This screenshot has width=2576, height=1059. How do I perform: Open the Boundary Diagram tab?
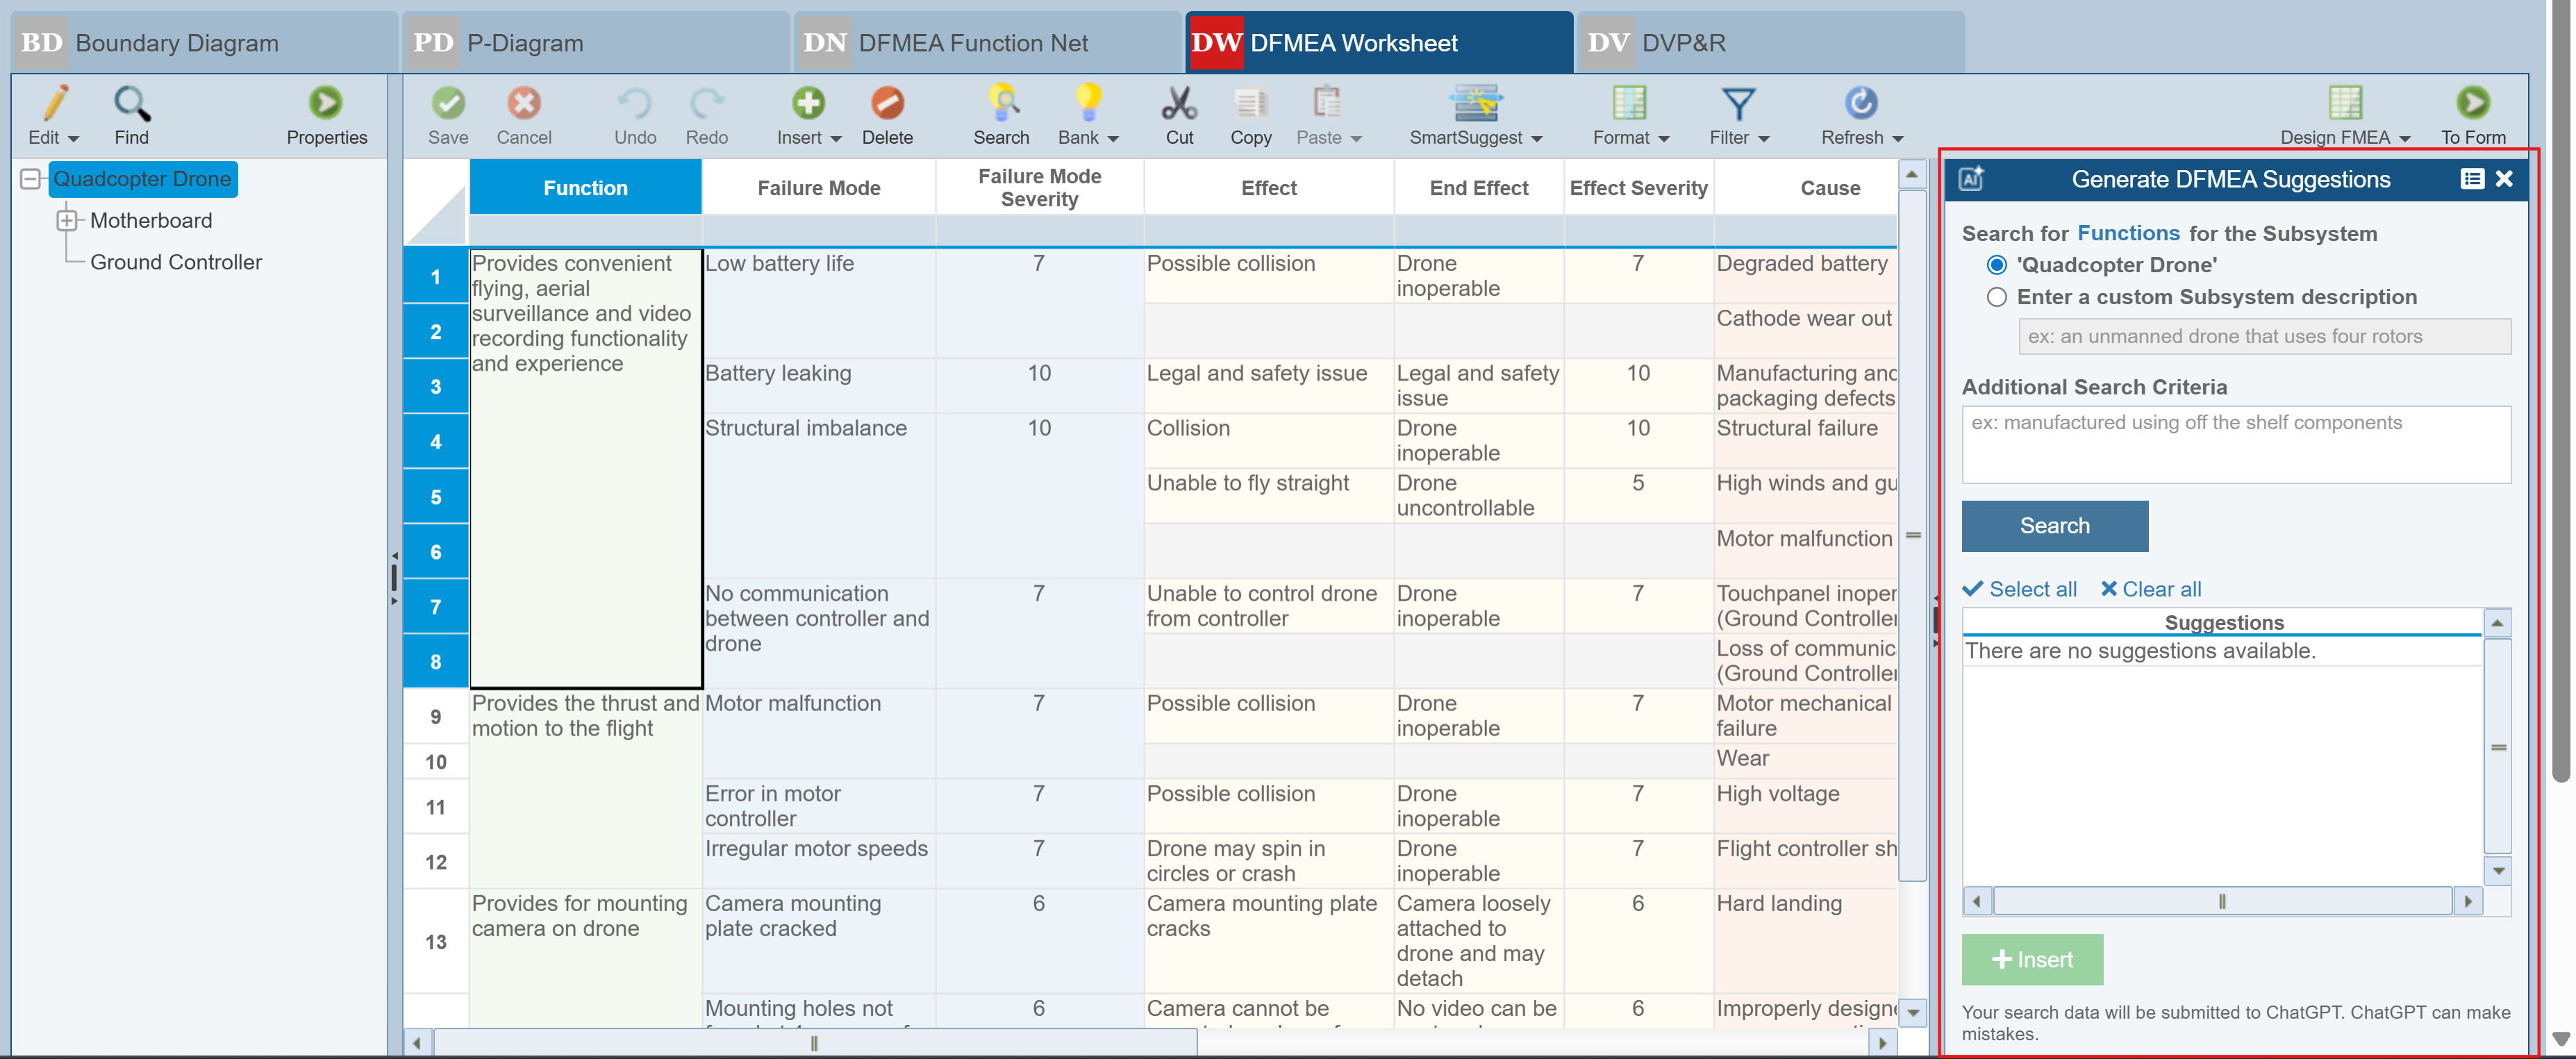176,43
